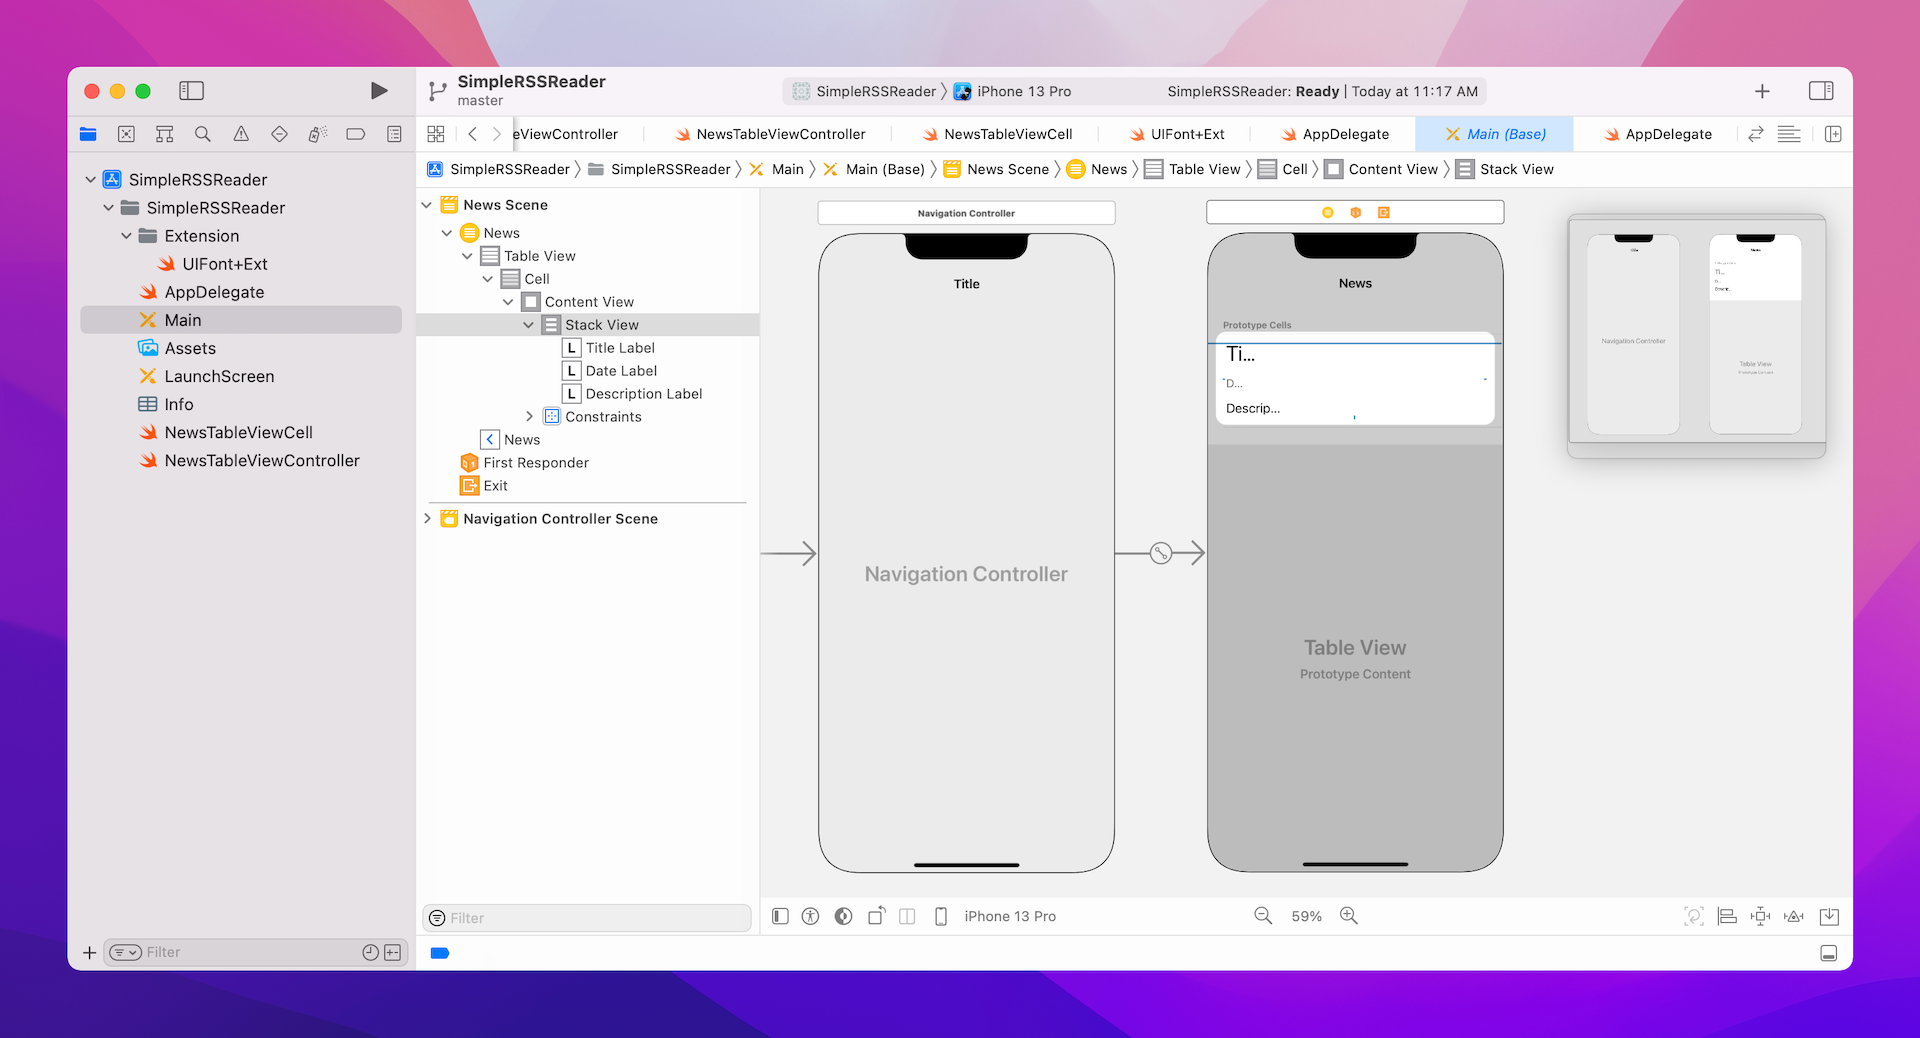The width and height of the screenshot is (1920, 1038).
Task: Click the document outline Filter field
Action: click(587, 918)
